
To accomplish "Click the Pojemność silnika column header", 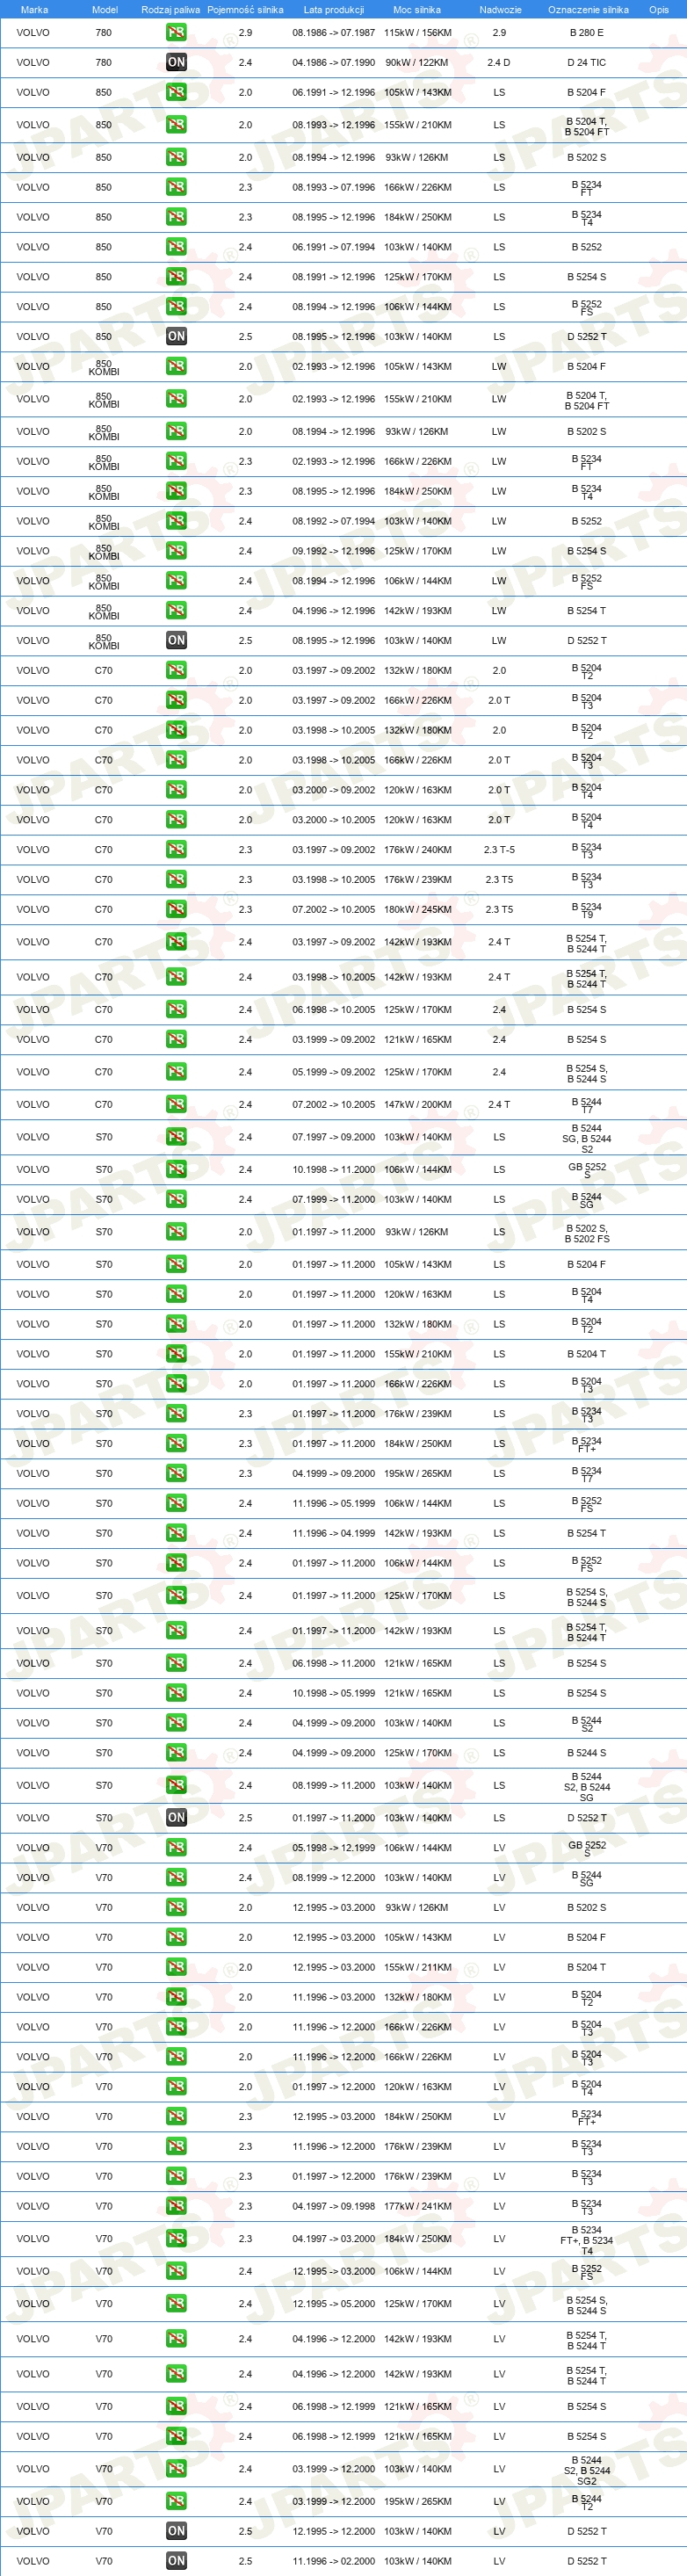I will pos(245,9).
